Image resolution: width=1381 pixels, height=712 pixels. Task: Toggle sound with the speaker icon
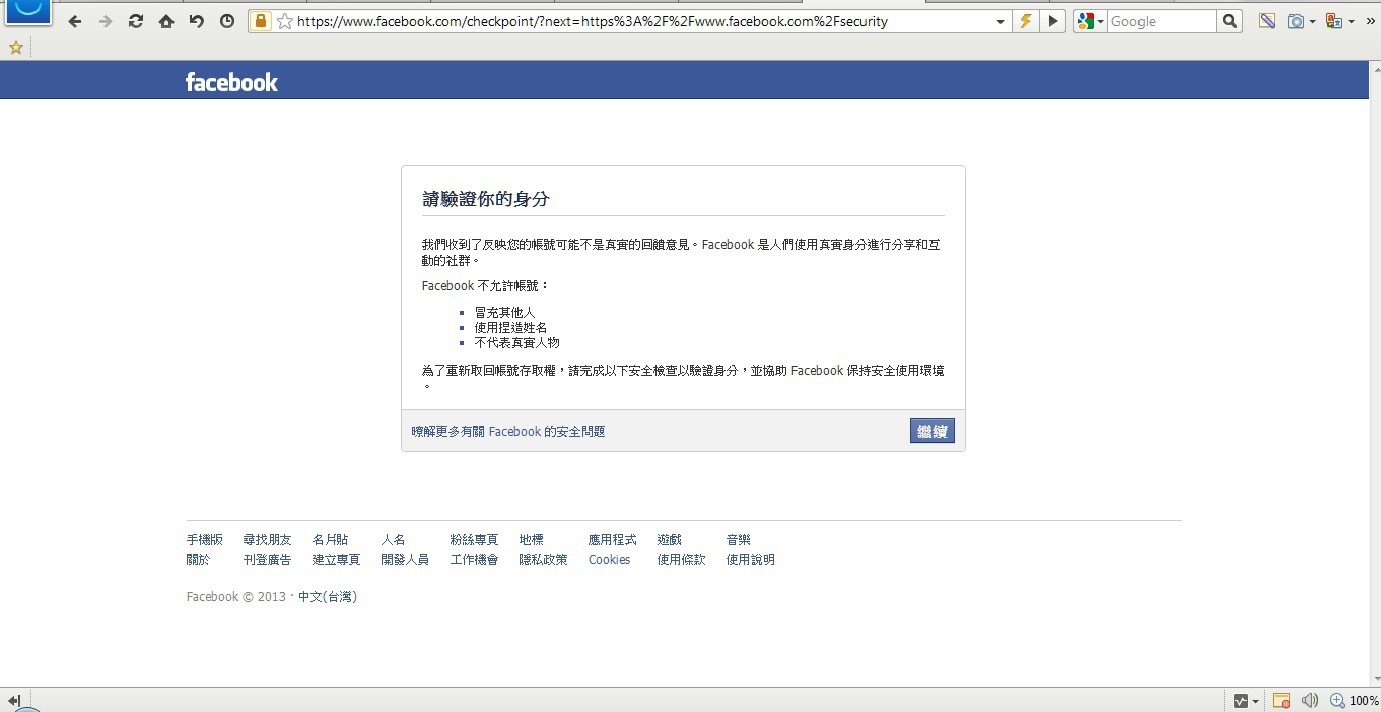click(x=1309, y=701)
